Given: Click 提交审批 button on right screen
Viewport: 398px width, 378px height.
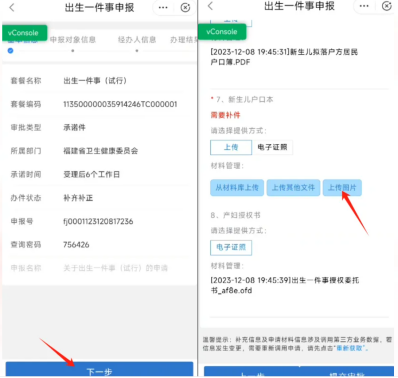Looking at the screenshot, I should [x=347, y=372].
